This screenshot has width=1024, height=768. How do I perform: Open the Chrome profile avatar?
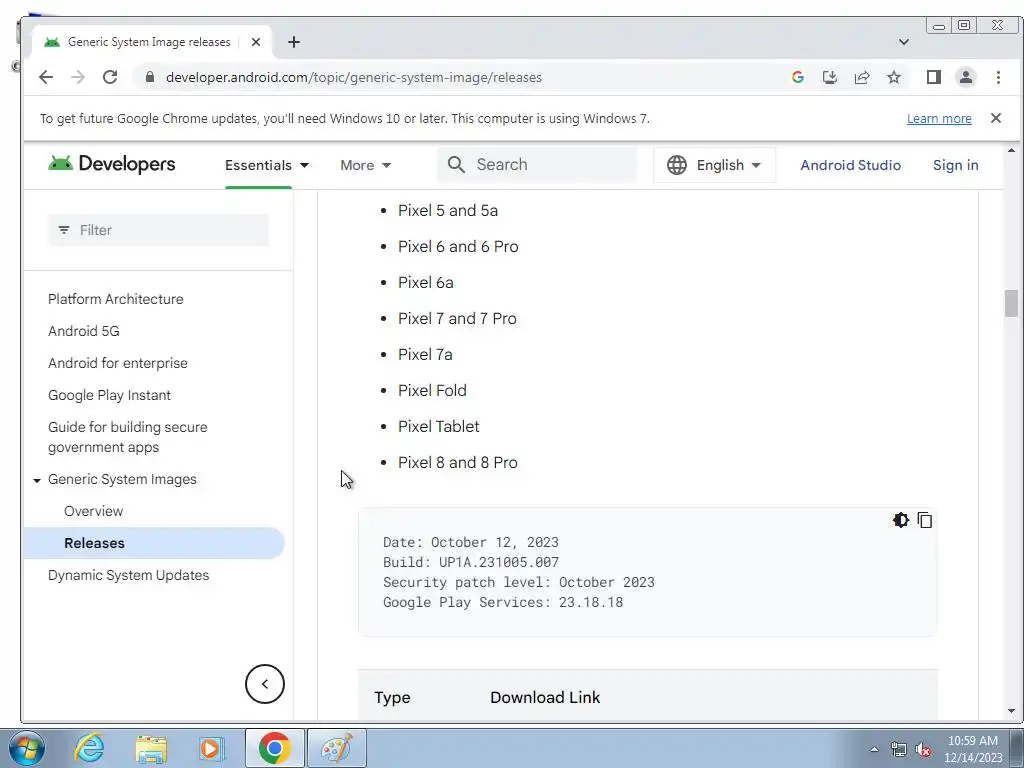[x=966, y=77]
